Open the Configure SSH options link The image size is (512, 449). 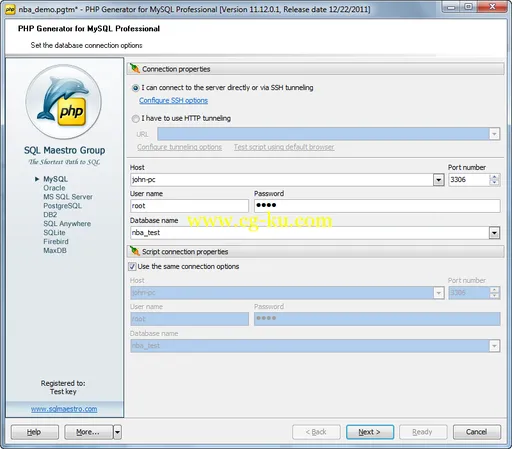(x=173, y=100)
